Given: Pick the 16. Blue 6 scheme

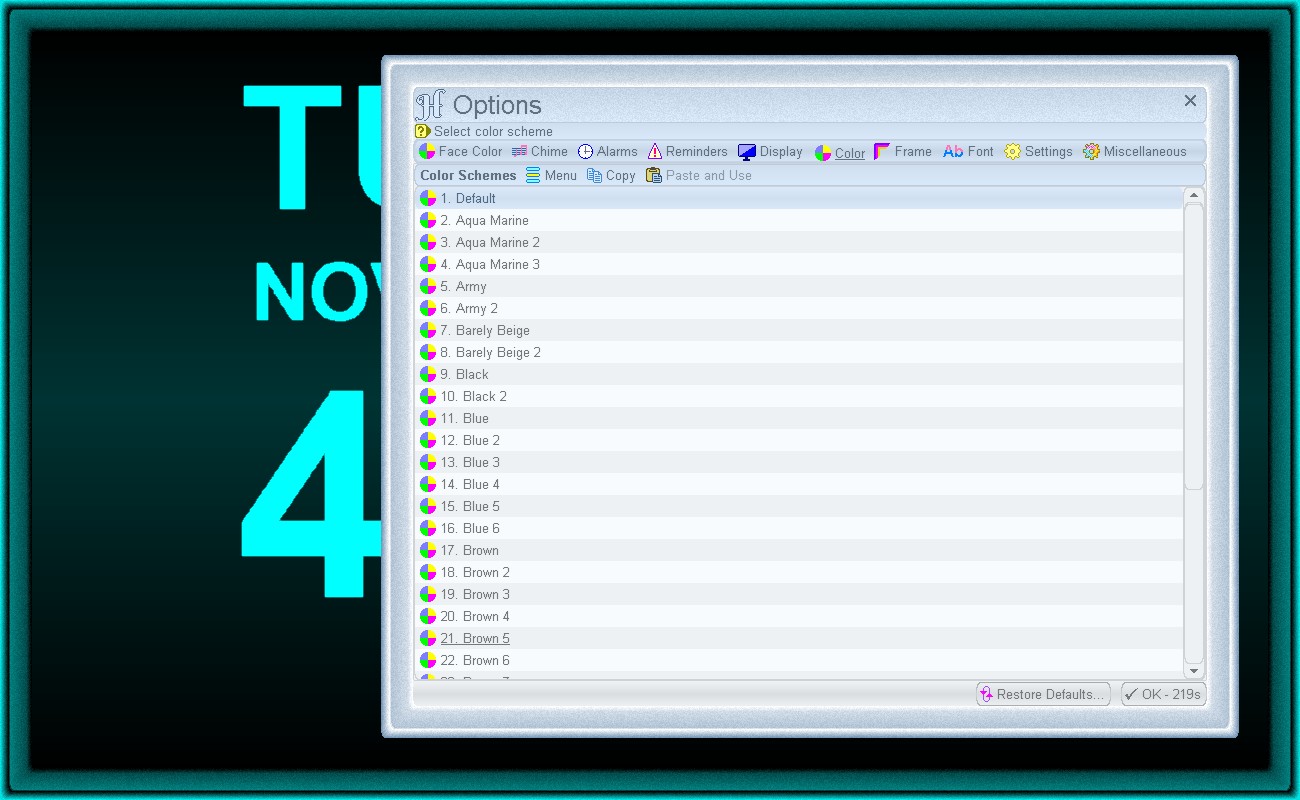Looking at the screenshot, I should tap(799, 528).
